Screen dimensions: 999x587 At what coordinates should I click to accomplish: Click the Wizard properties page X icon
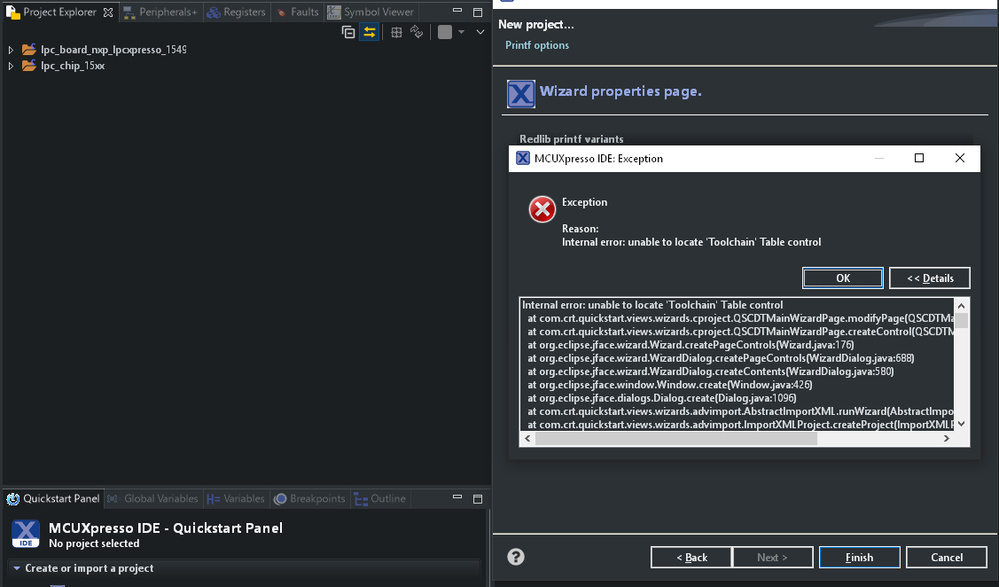coord(521,94)
